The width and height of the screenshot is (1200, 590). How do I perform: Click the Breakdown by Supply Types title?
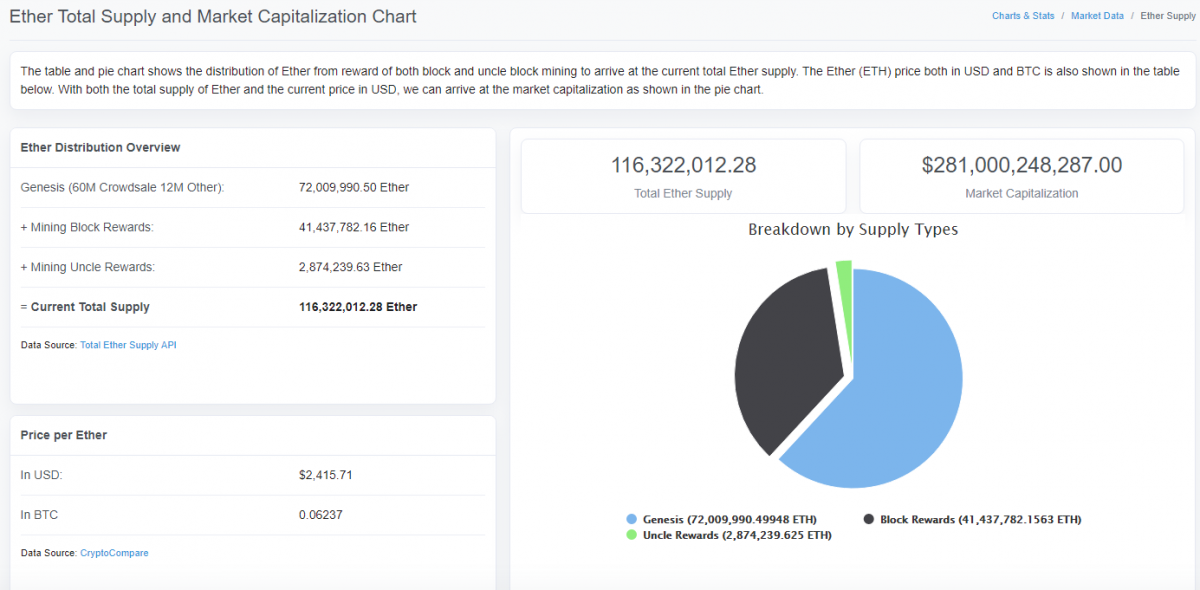click(852, 229)
